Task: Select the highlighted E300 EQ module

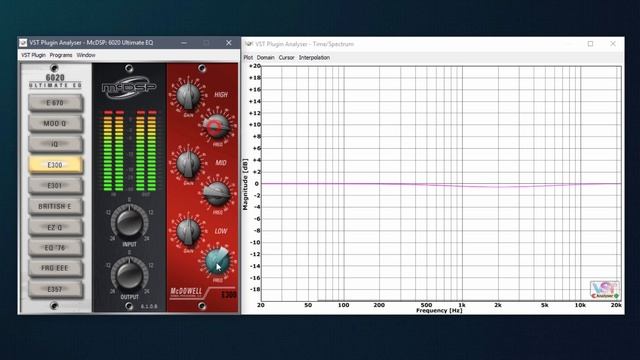Action: pos(56,165)
